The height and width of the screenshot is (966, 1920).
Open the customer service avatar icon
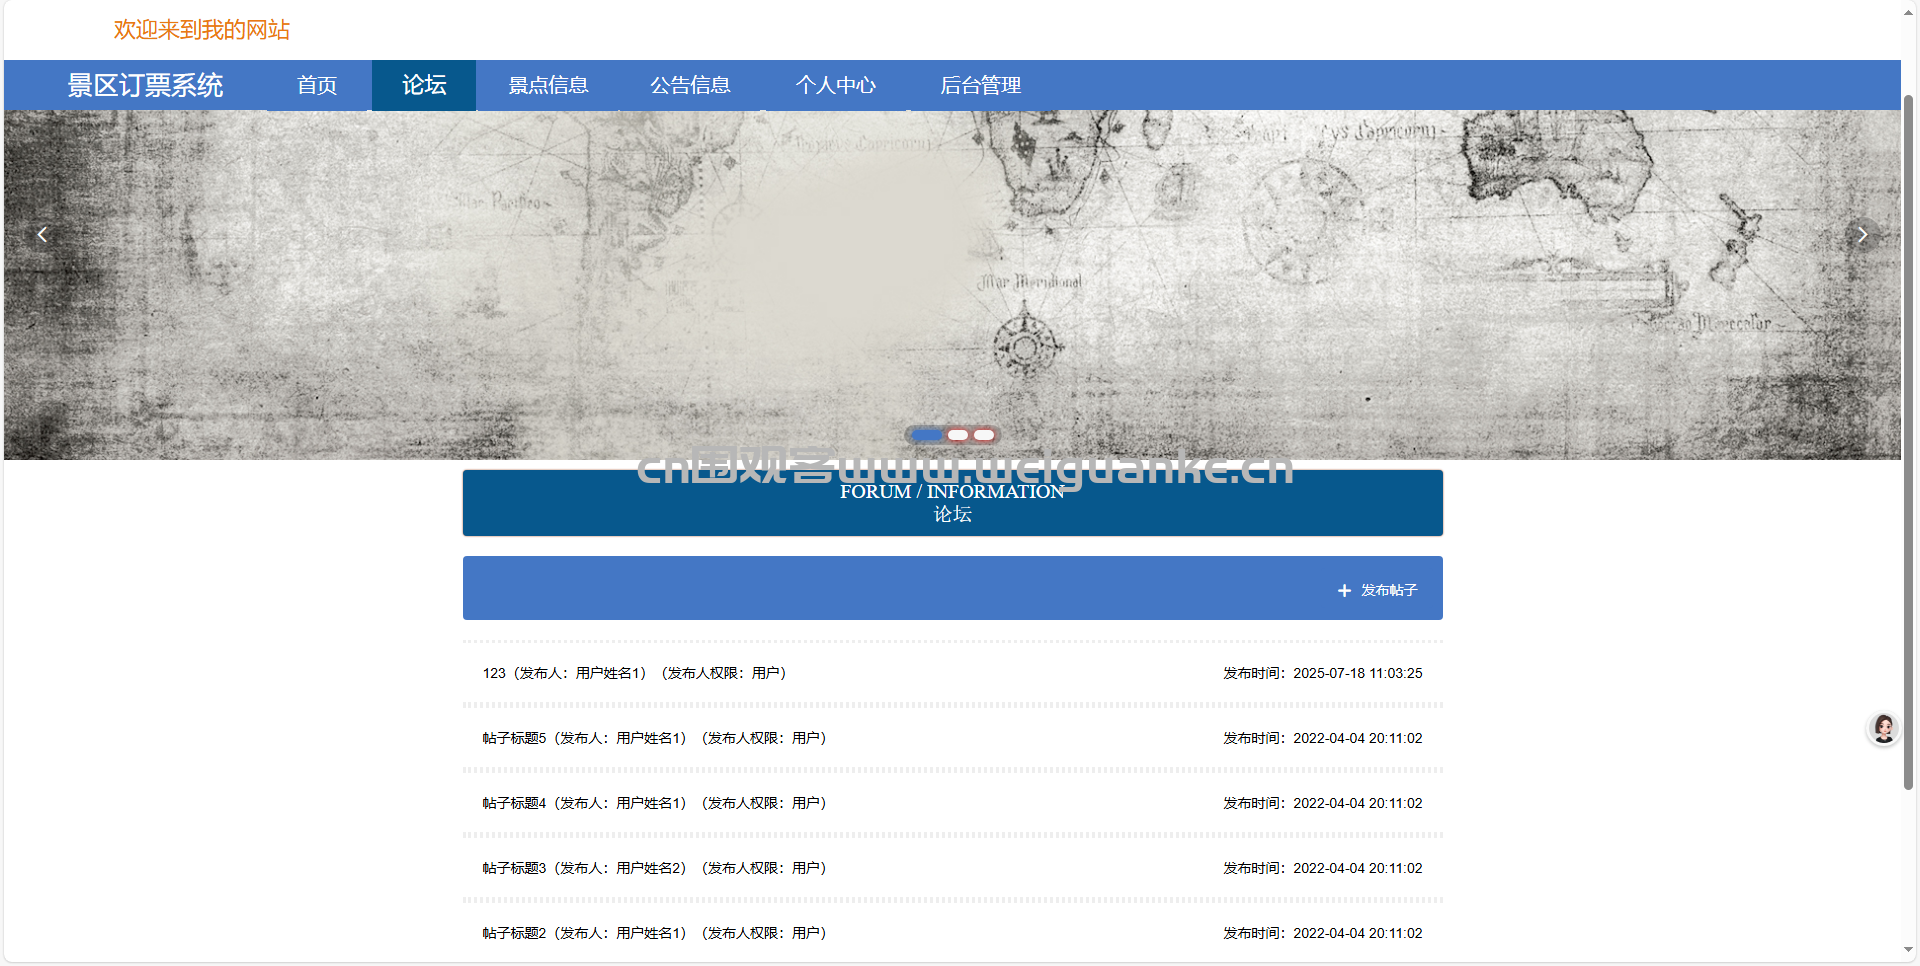click(x=1884, y=729)
